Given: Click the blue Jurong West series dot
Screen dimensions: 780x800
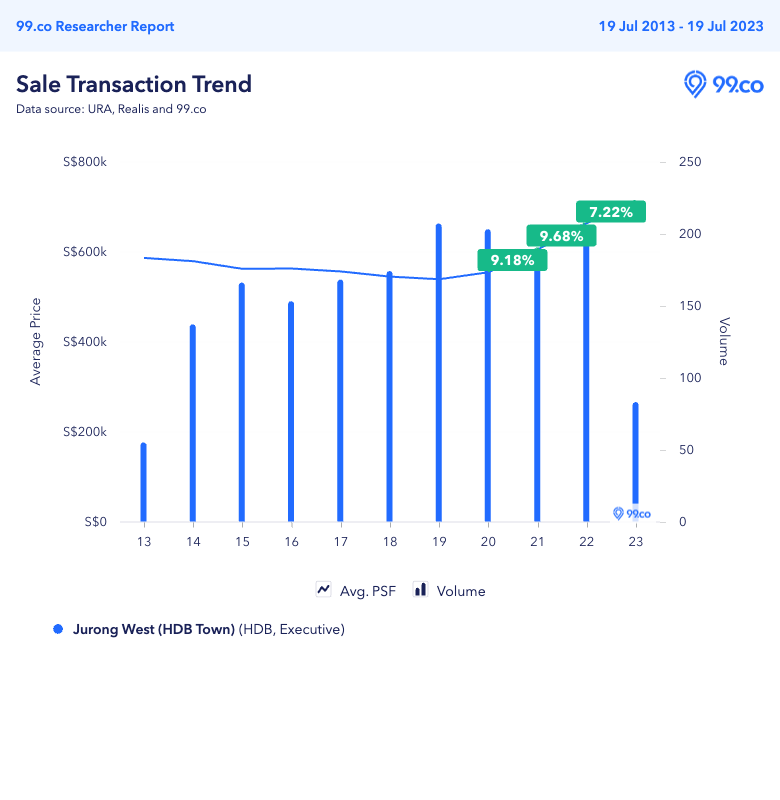Looking at the screenshot, I should (x=58, y=629).
